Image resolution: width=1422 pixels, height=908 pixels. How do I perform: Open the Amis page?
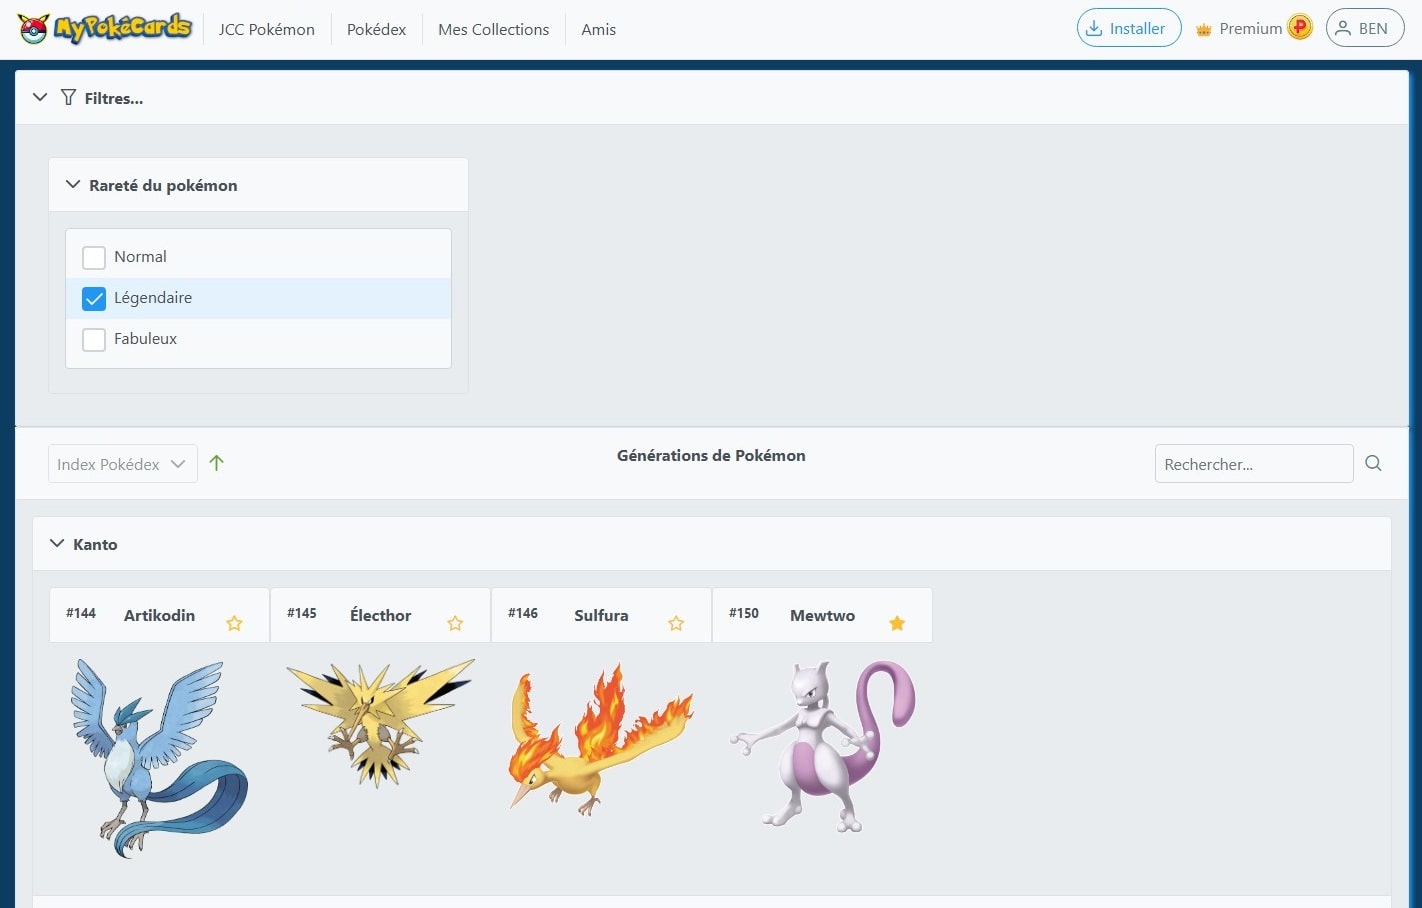point(598,29)
